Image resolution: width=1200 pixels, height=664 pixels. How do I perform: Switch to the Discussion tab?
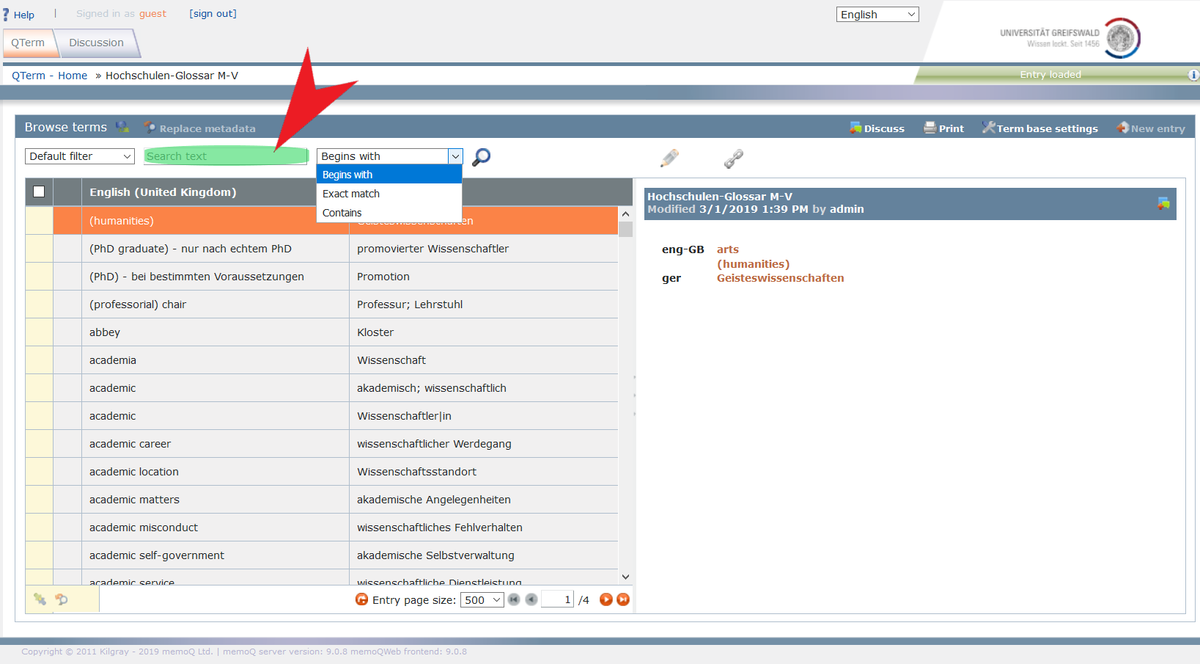(96, 43)
